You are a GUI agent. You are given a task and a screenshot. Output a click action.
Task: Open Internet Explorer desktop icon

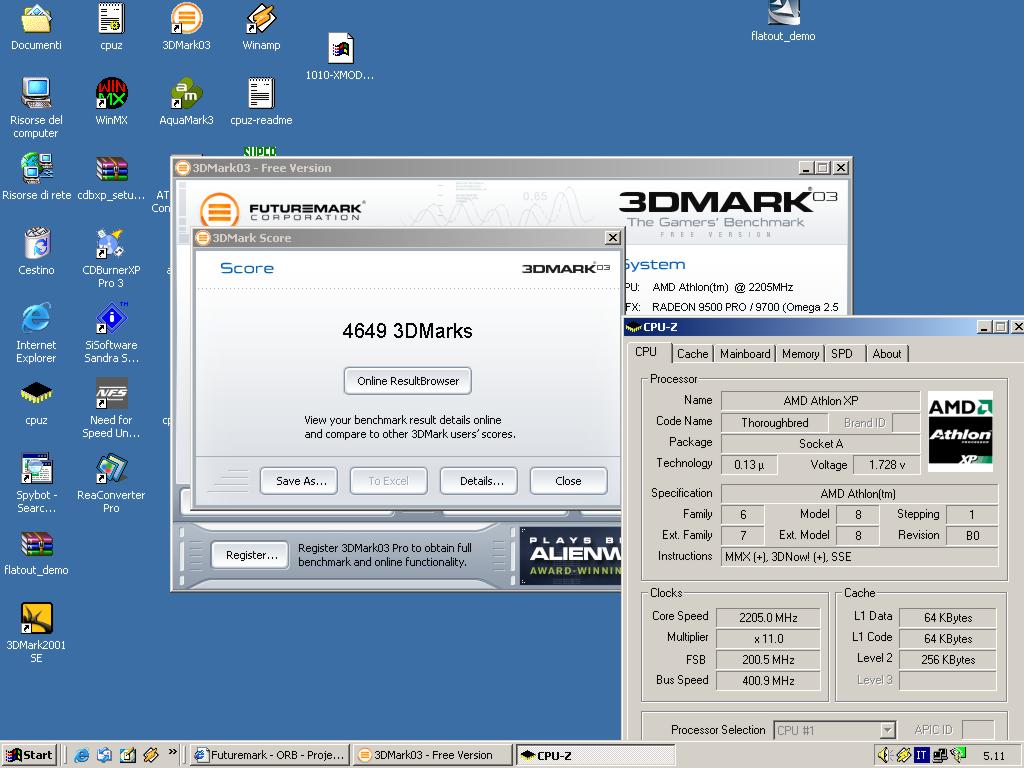[37, 318]
